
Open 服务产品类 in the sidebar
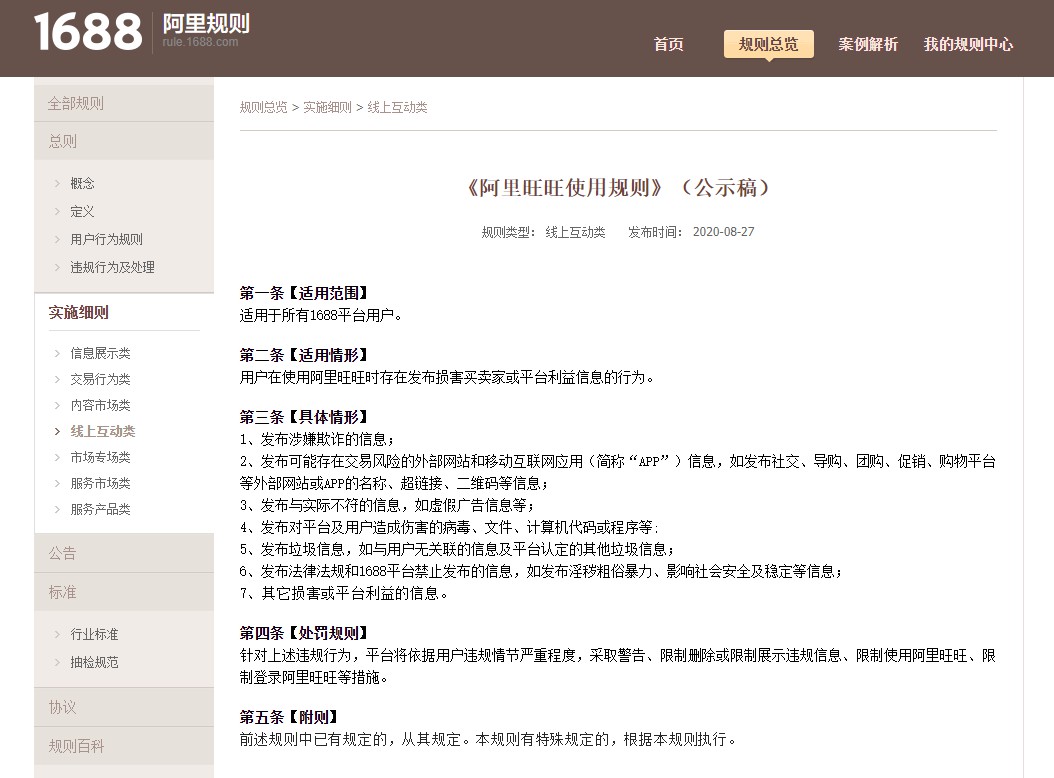click(100, 509)
